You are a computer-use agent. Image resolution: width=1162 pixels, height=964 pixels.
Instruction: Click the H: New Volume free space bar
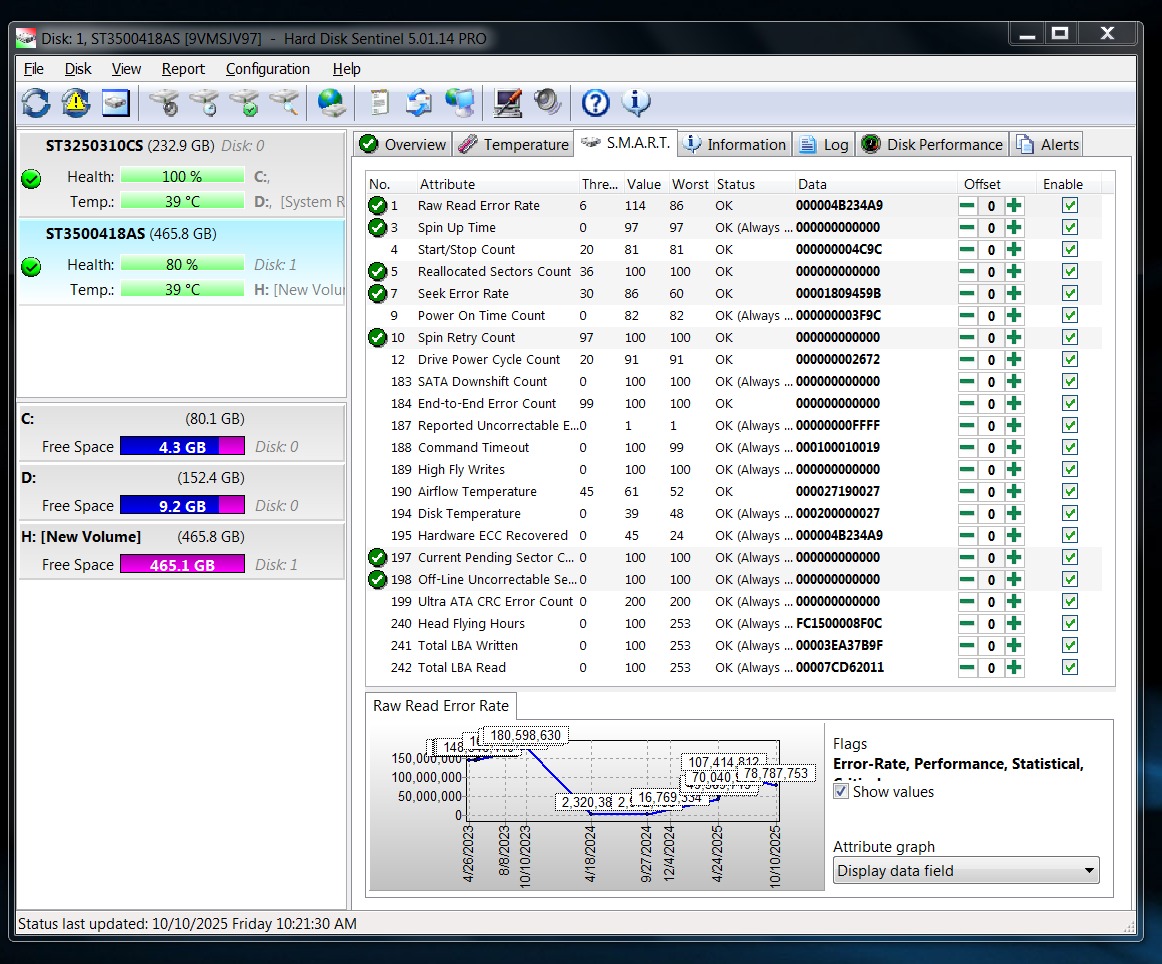pyautogui.click(x=182, y=565)
